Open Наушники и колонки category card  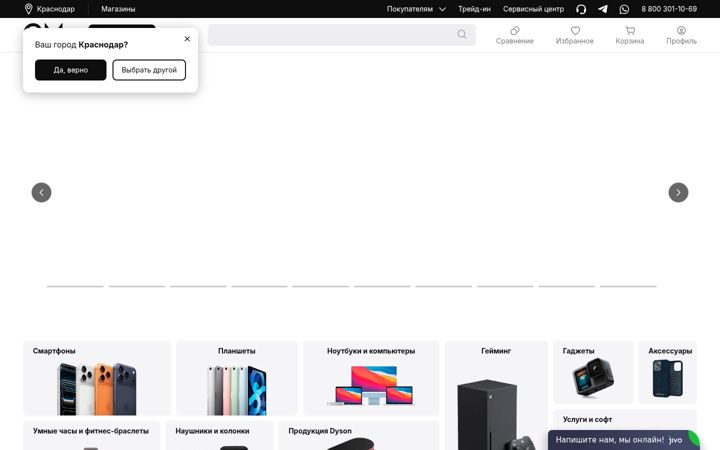pyautogui.click(x=219, y=436)
